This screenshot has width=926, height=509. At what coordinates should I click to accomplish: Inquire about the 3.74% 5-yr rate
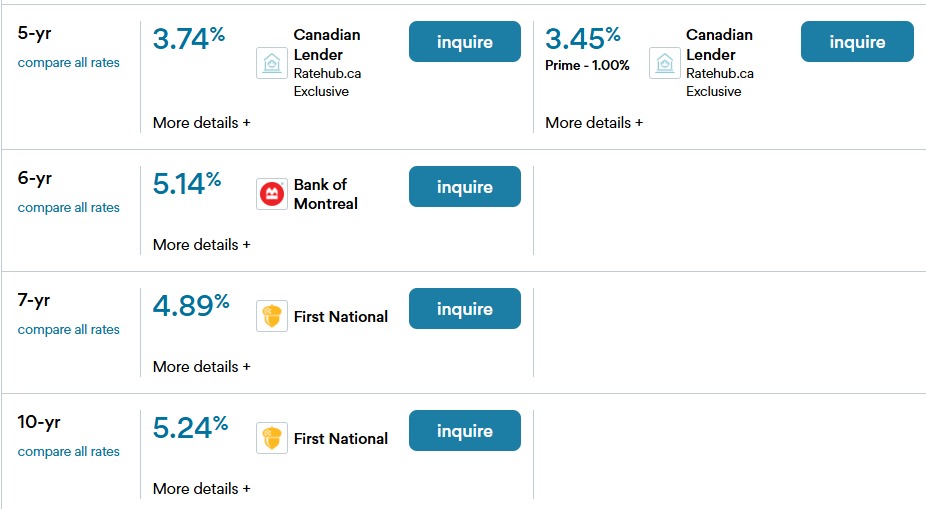point(464,42)
